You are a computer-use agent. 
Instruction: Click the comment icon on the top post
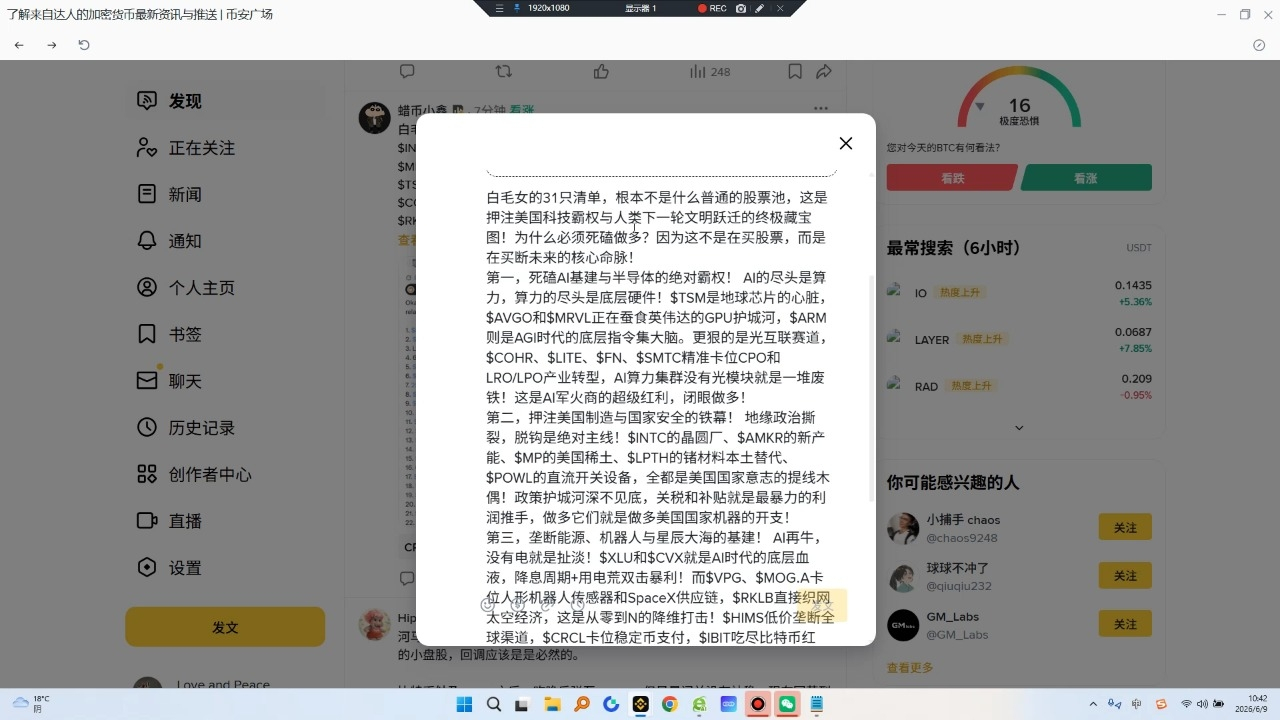click(407, 72)
